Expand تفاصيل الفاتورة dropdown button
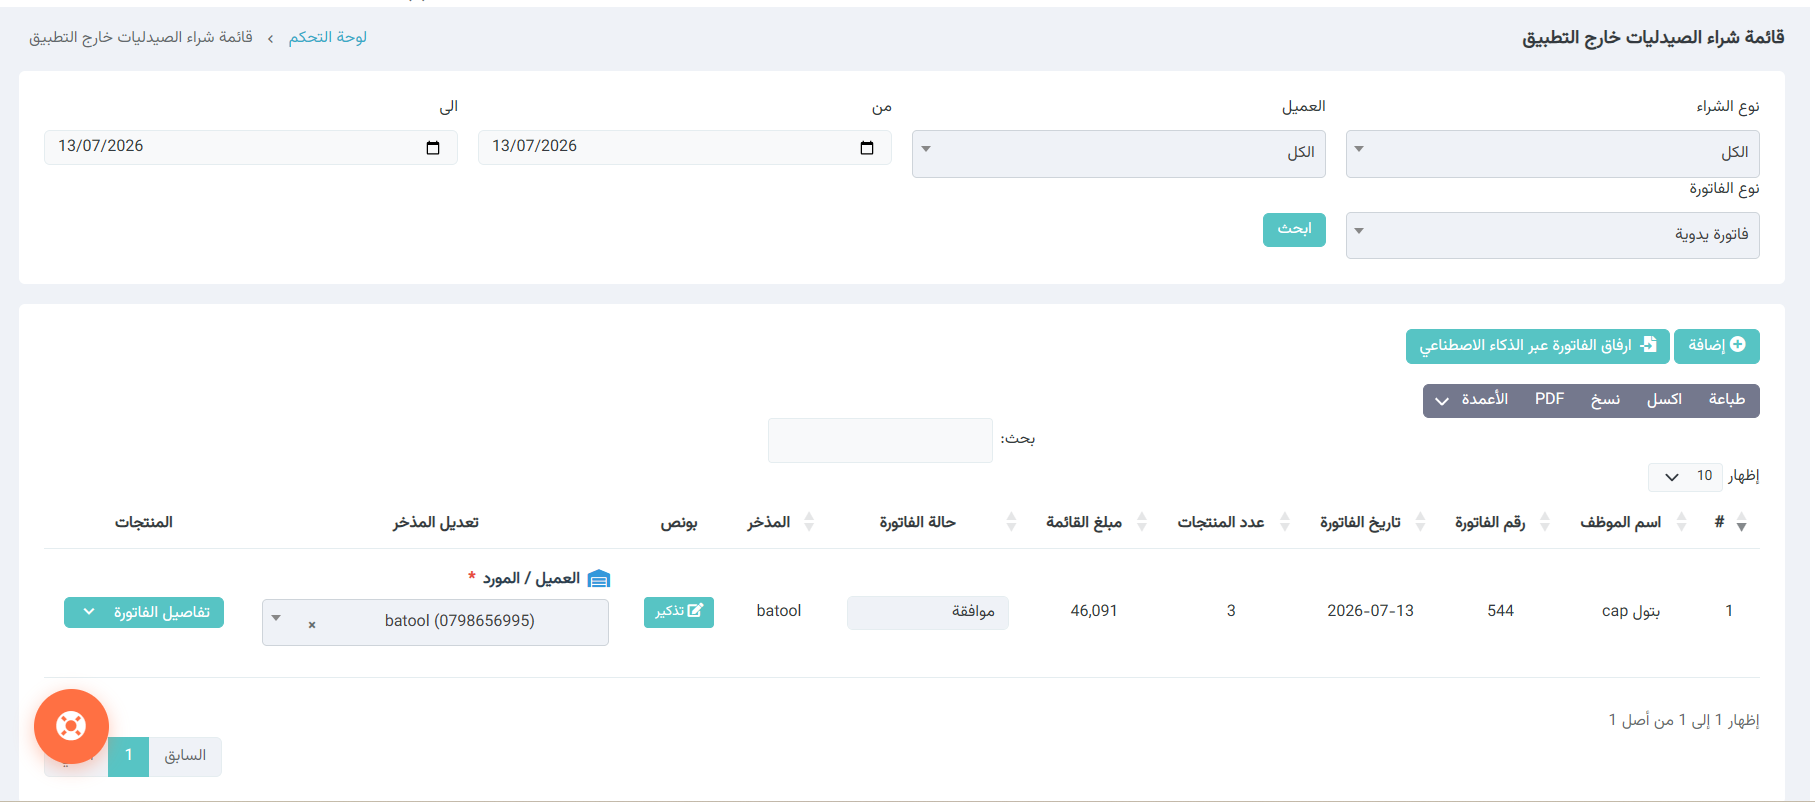 144,612
